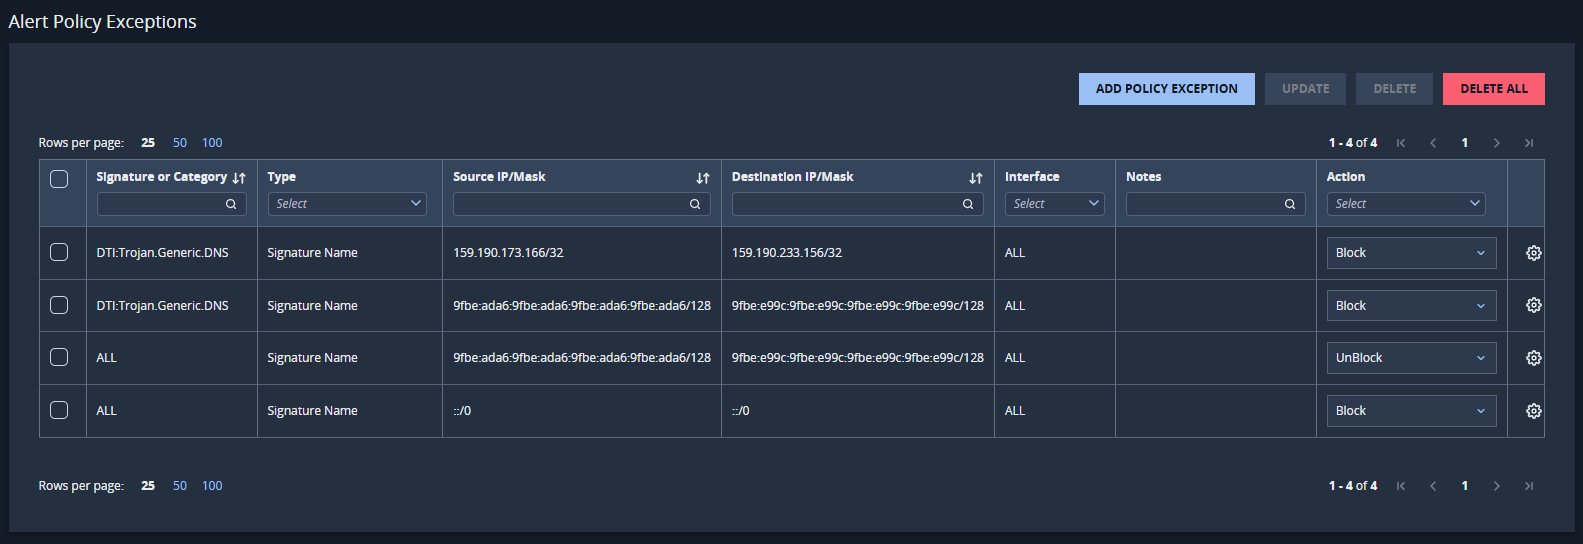This screenshot has height=544, width=1583.
Task: Go to first page in bottom pagination
Action: pos(1401,486)
